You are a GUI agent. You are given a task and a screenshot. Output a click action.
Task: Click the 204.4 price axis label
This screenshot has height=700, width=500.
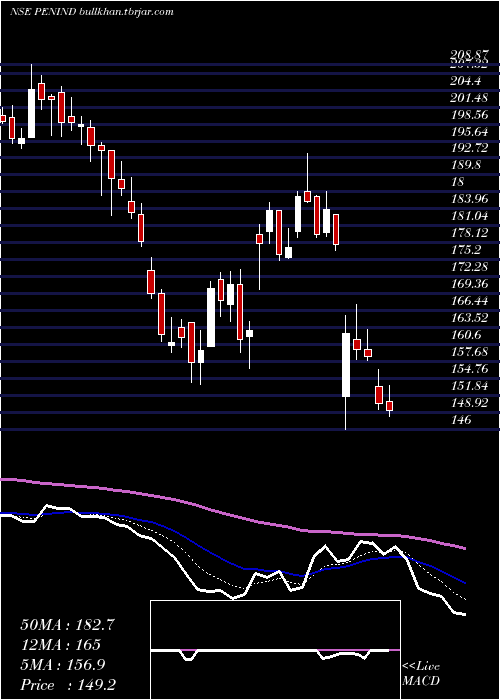[466, 81]
